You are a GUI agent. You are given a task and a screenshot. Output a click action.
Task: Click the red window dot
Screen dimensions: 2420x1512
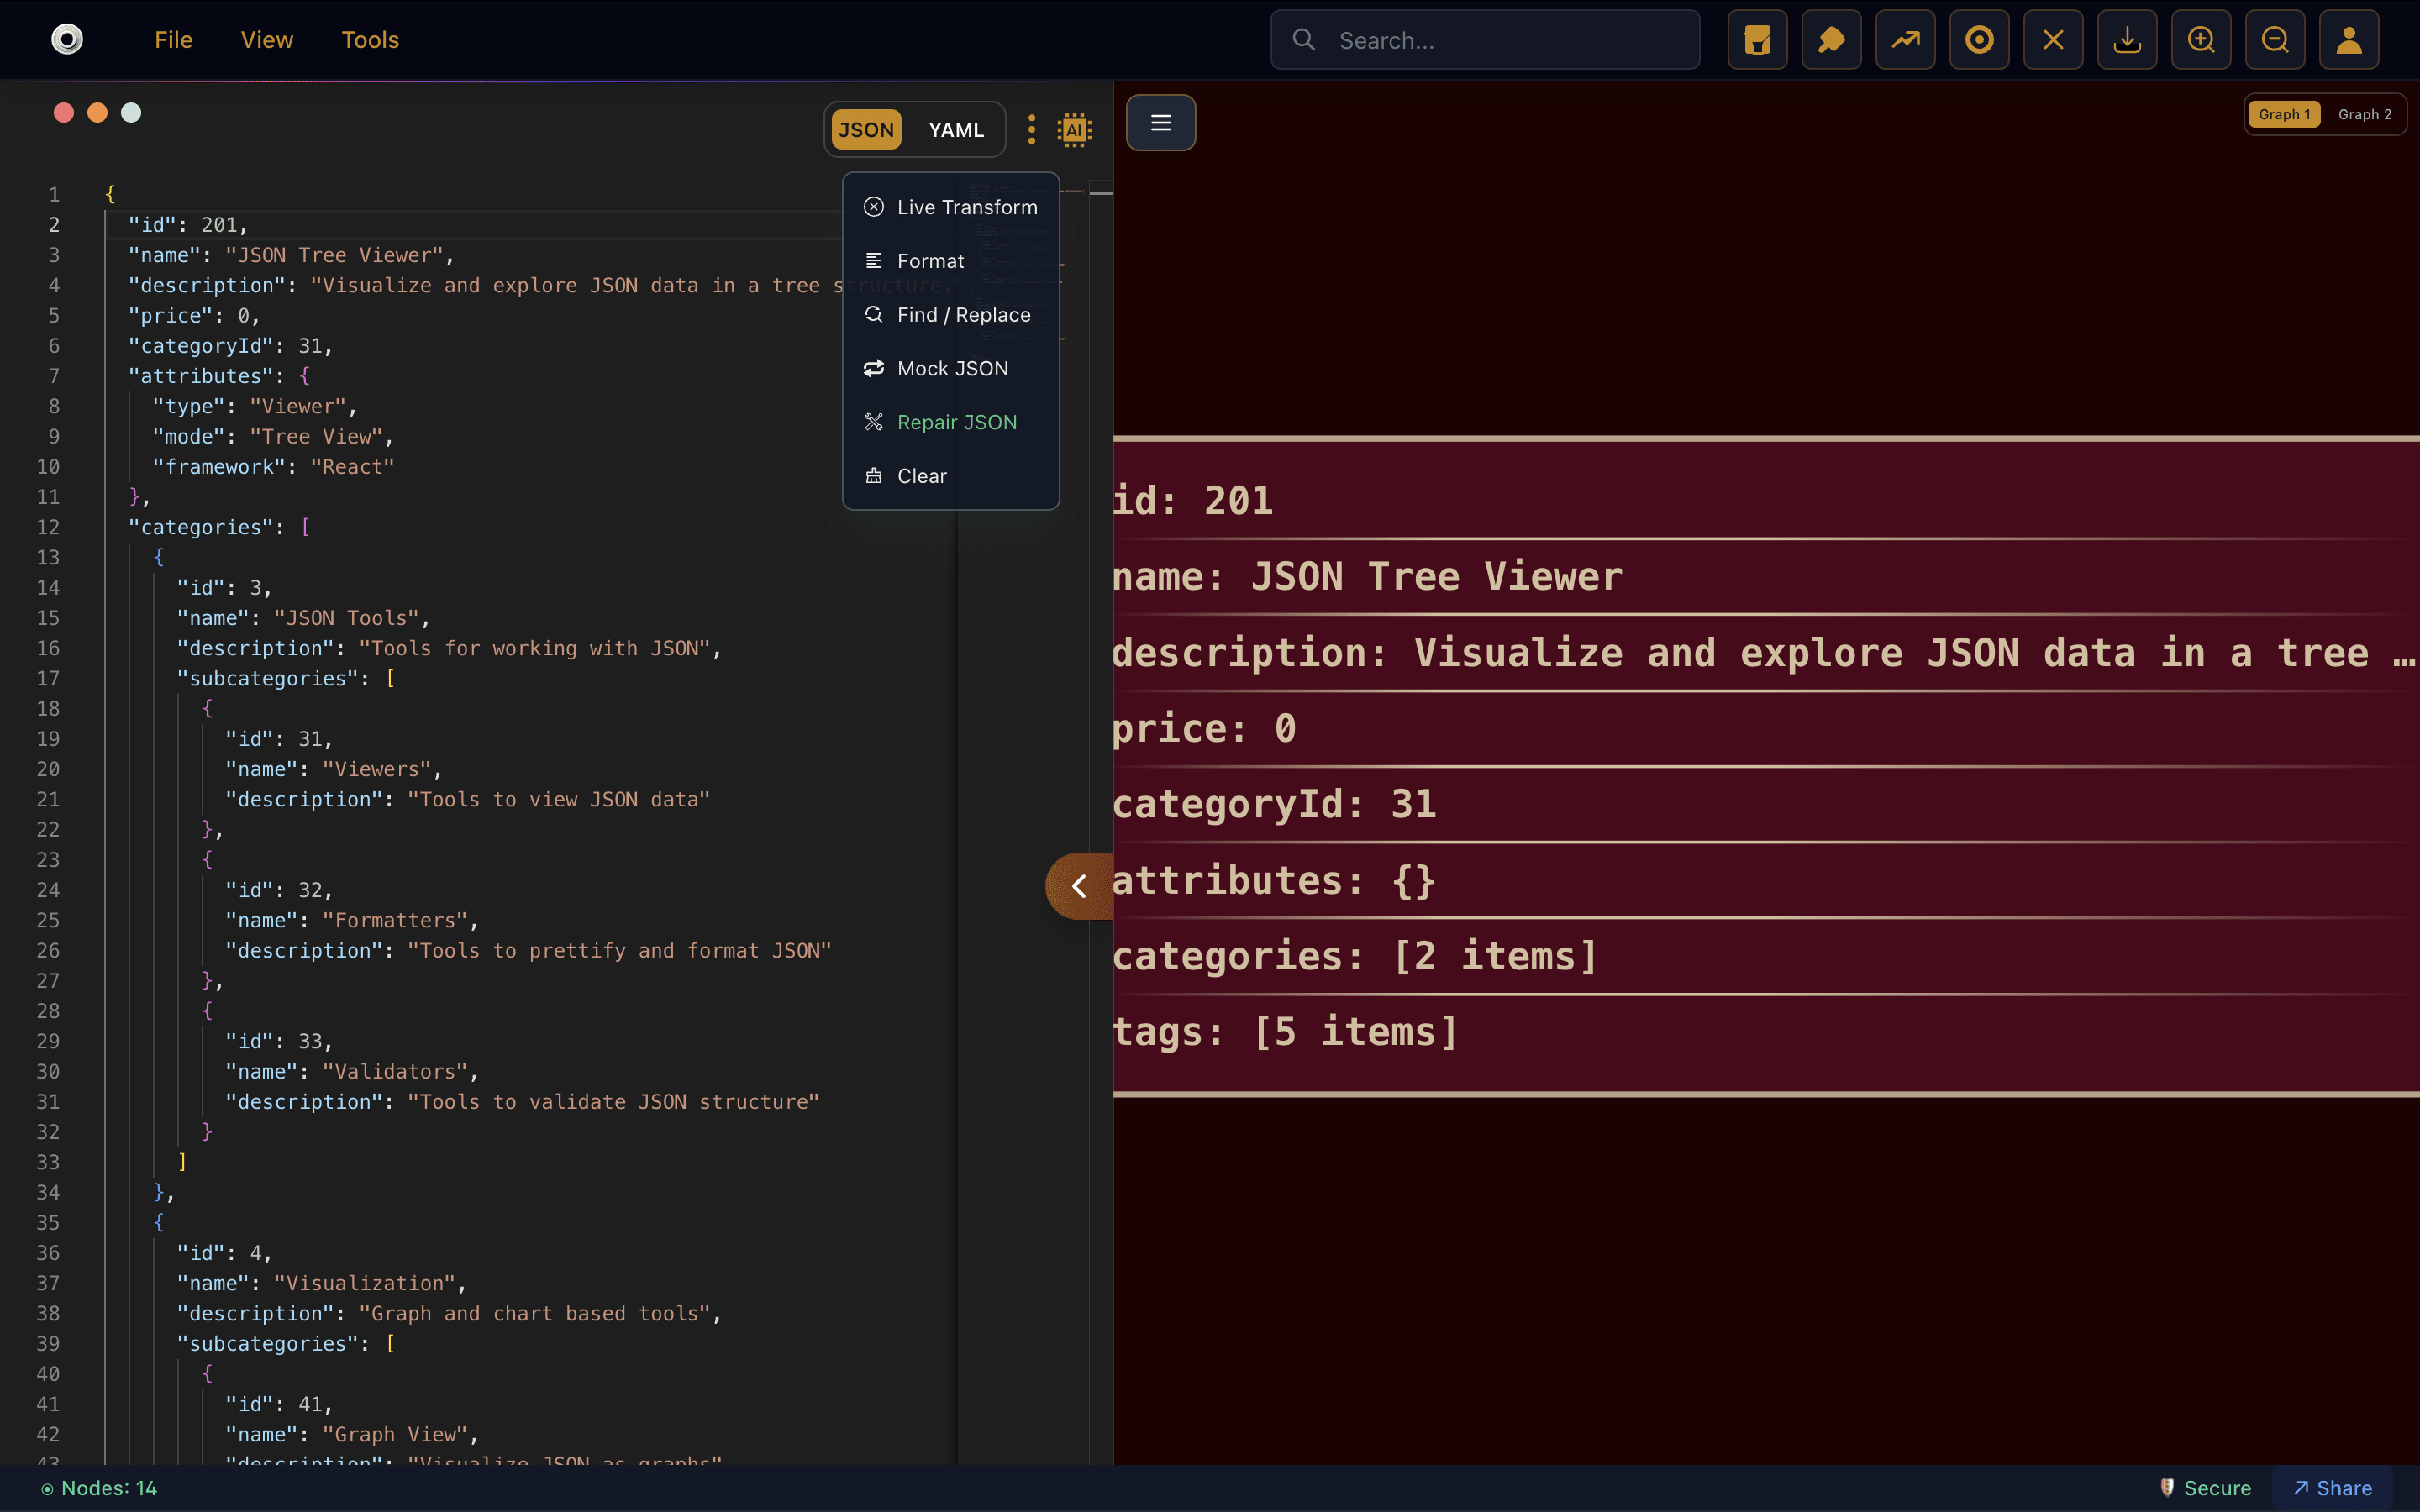(64, 113)
